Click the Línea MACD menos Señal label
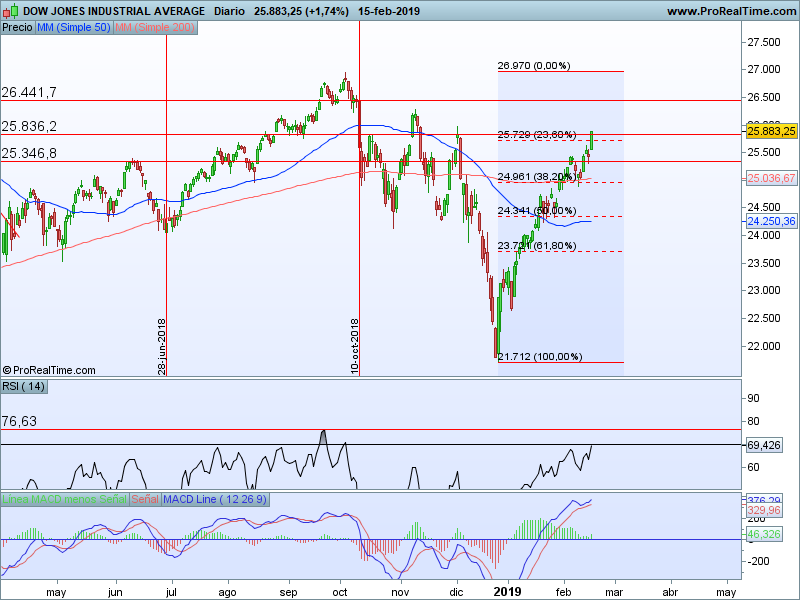800x600 pixels. [64, 499]
